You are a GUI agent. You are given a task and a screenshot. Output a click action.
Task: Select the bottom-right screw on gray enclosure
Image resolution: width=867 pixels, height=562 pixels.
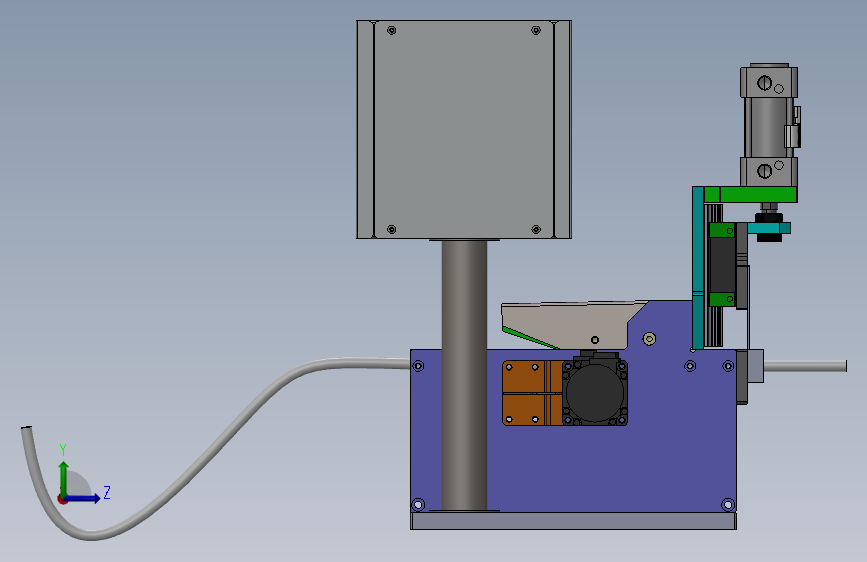536,229
